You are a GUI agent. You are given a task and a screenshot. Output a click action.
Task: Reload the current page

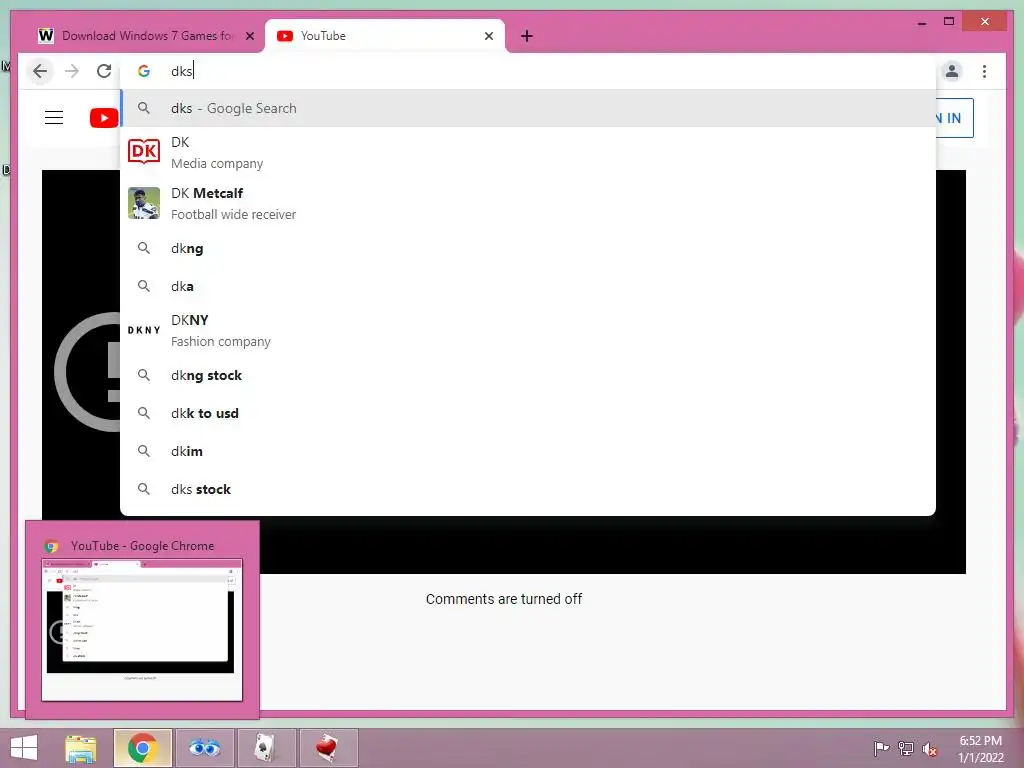pyautogui.click(x=104, y=71)
